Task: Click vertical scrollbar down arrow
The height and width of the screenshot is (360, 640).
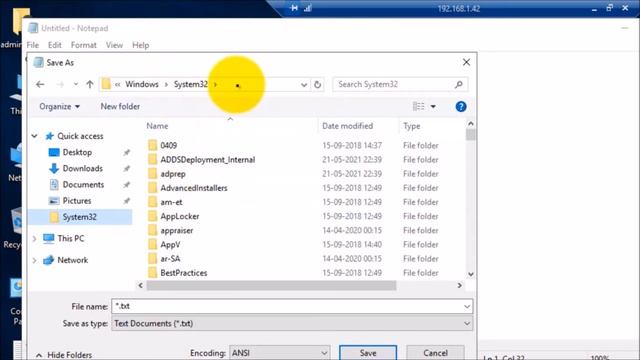Action: [x=471, y=274]
